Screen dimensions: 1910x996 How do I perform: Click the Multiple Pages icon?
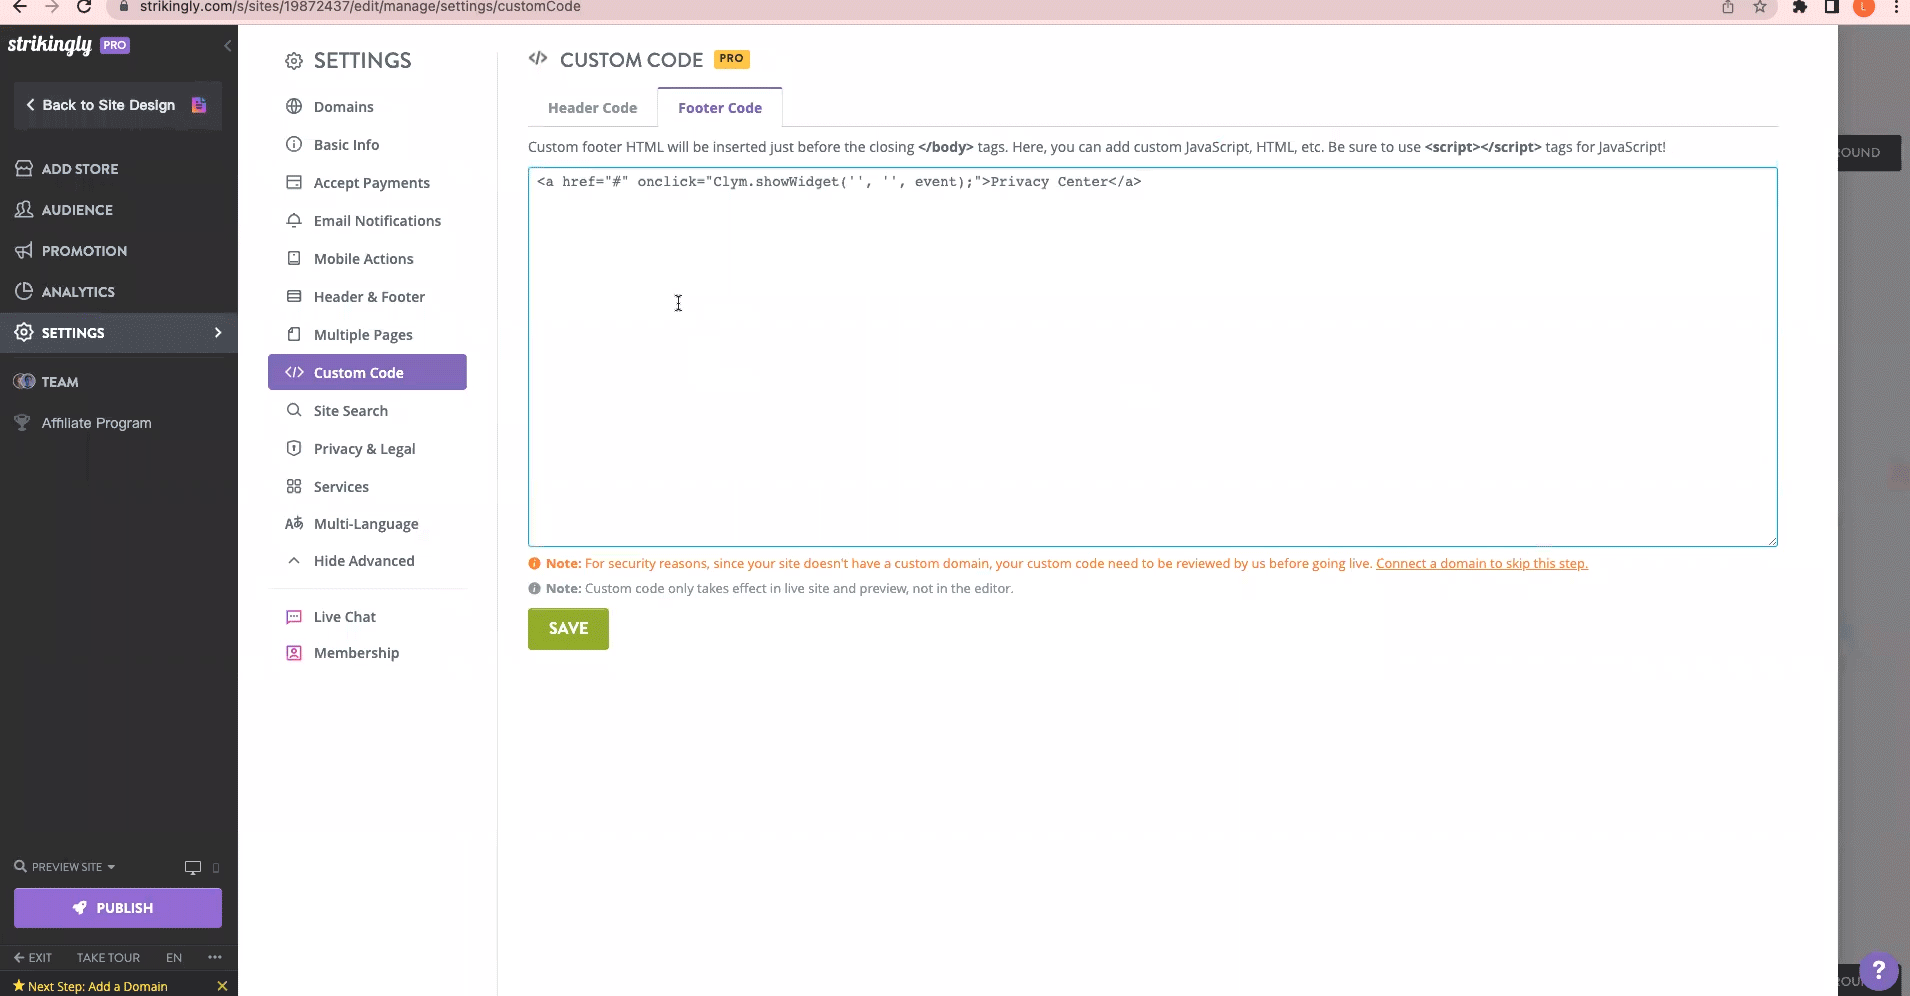pyautogui.click(x=294, y=335)
